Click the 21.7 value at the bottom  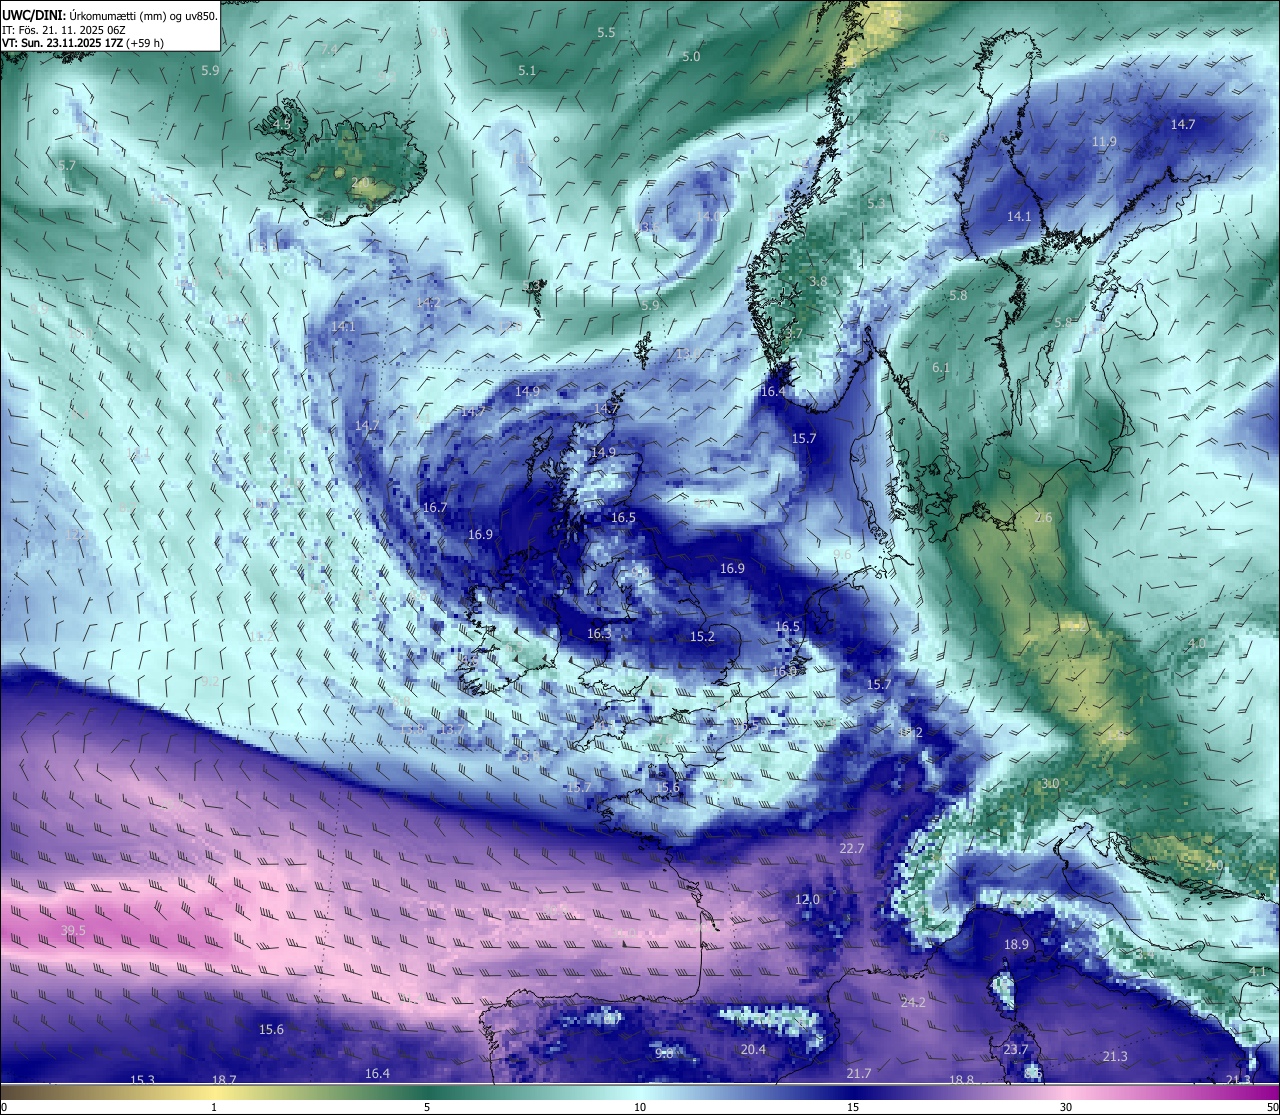coord(858,1074)
